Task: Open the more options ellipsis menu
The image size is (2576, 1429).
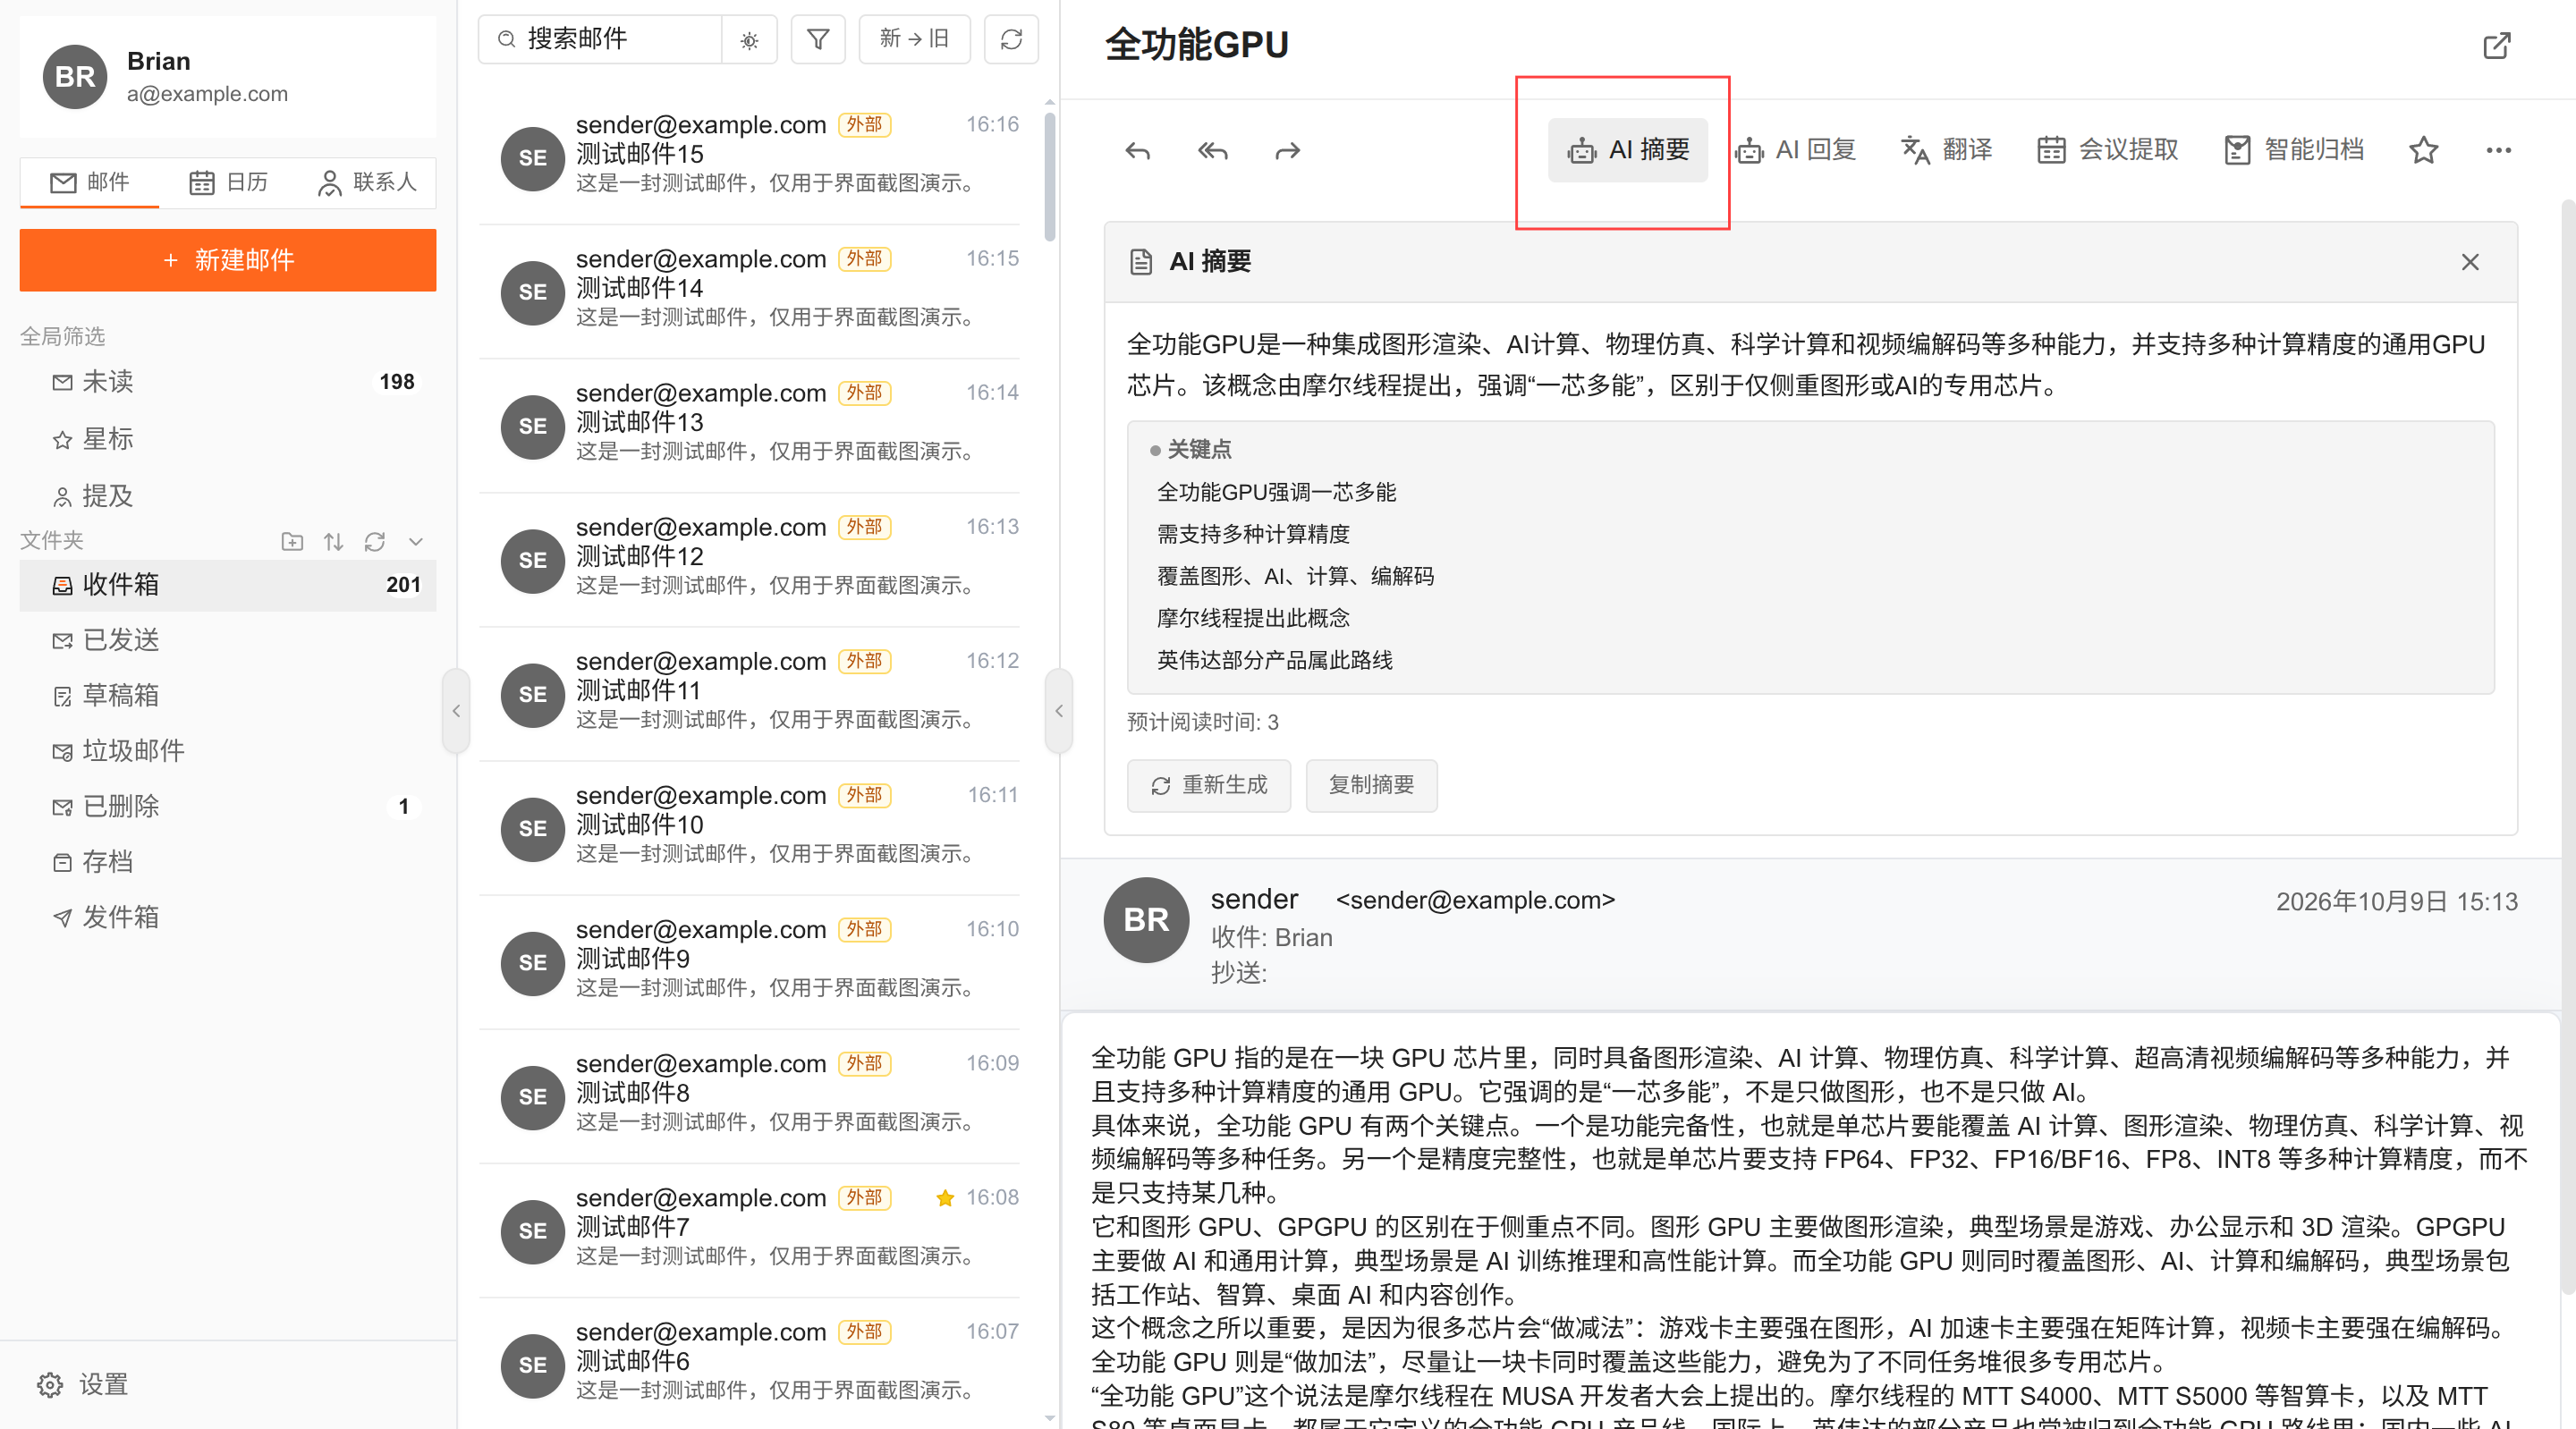Action: point(2498,150)
